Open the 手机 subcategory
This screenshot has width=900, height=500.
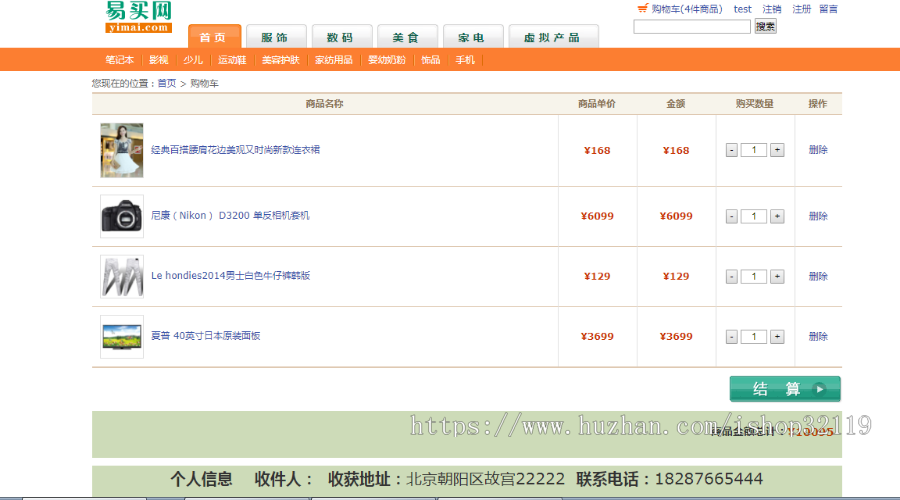465,60
